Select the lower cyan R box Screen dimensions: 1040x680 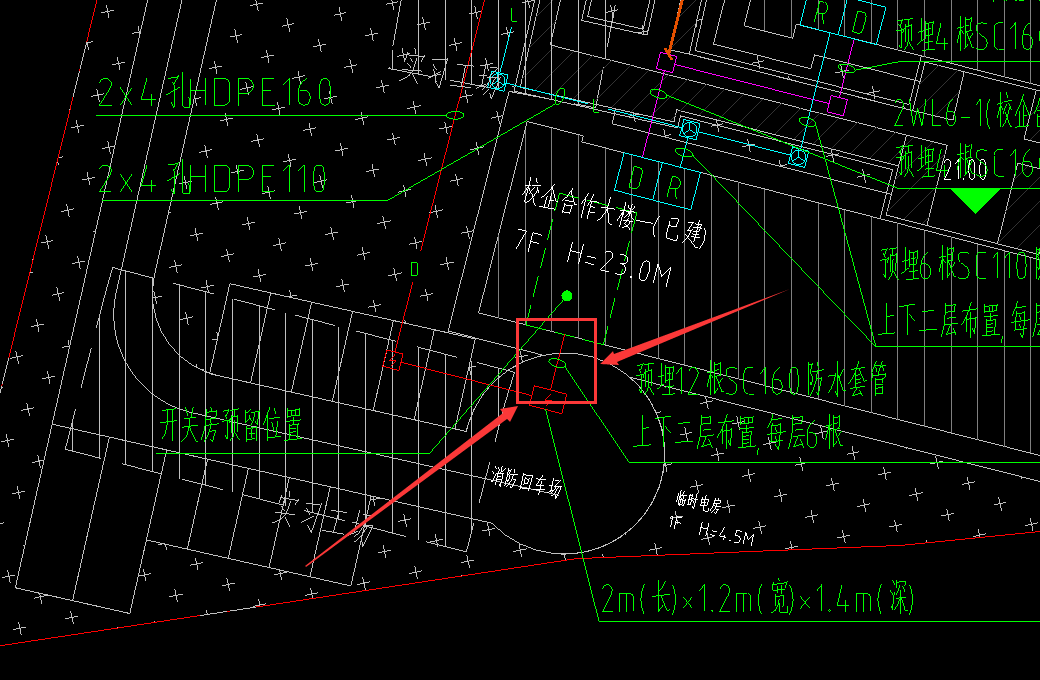(x=676, y=186)
